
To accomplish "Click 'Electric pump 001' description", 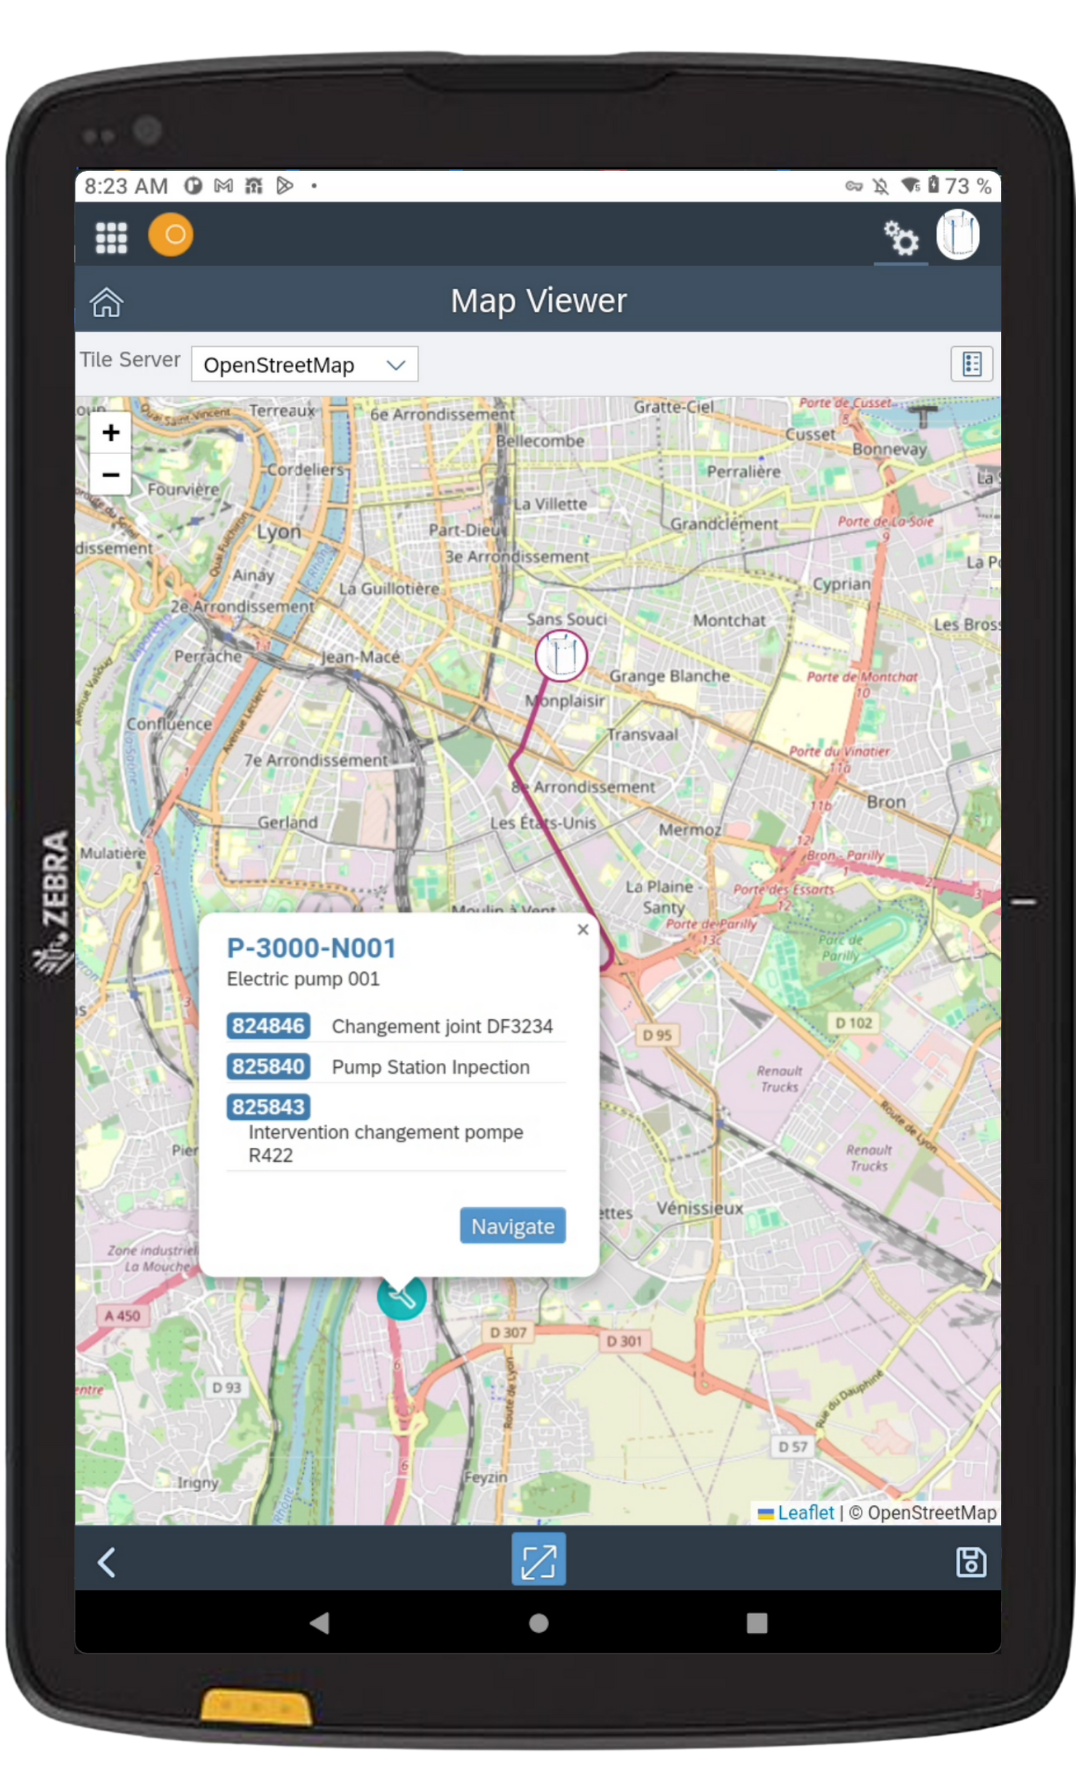I will pos(303,979).
